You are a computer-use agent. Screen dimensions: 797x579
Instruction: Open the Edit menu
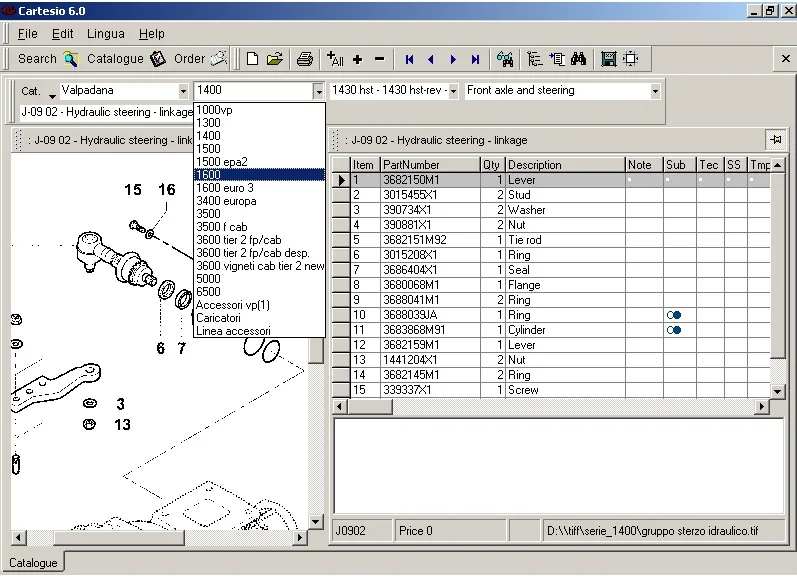[x=63, y=34]
